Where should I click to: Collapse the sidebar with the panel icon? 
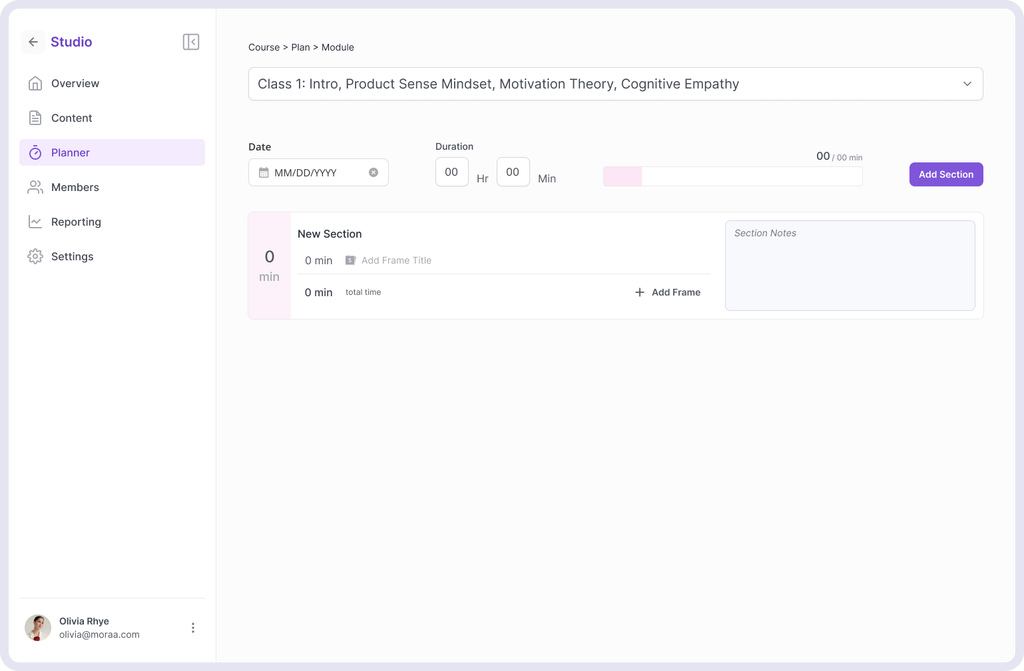(191, 42)
